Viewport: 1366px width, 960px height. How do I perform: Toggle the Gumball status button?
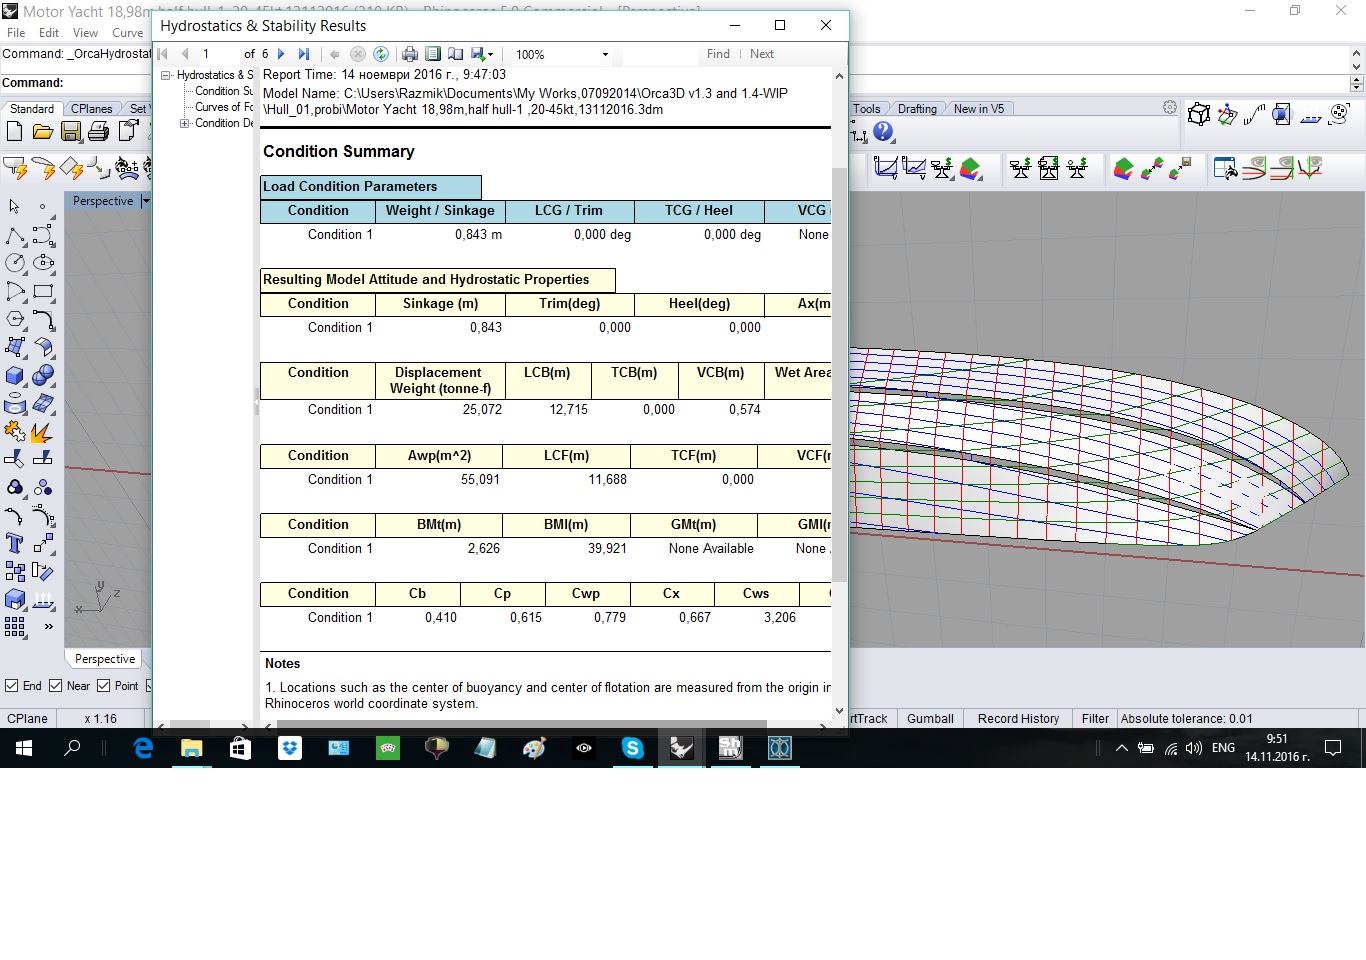[930, 719]
